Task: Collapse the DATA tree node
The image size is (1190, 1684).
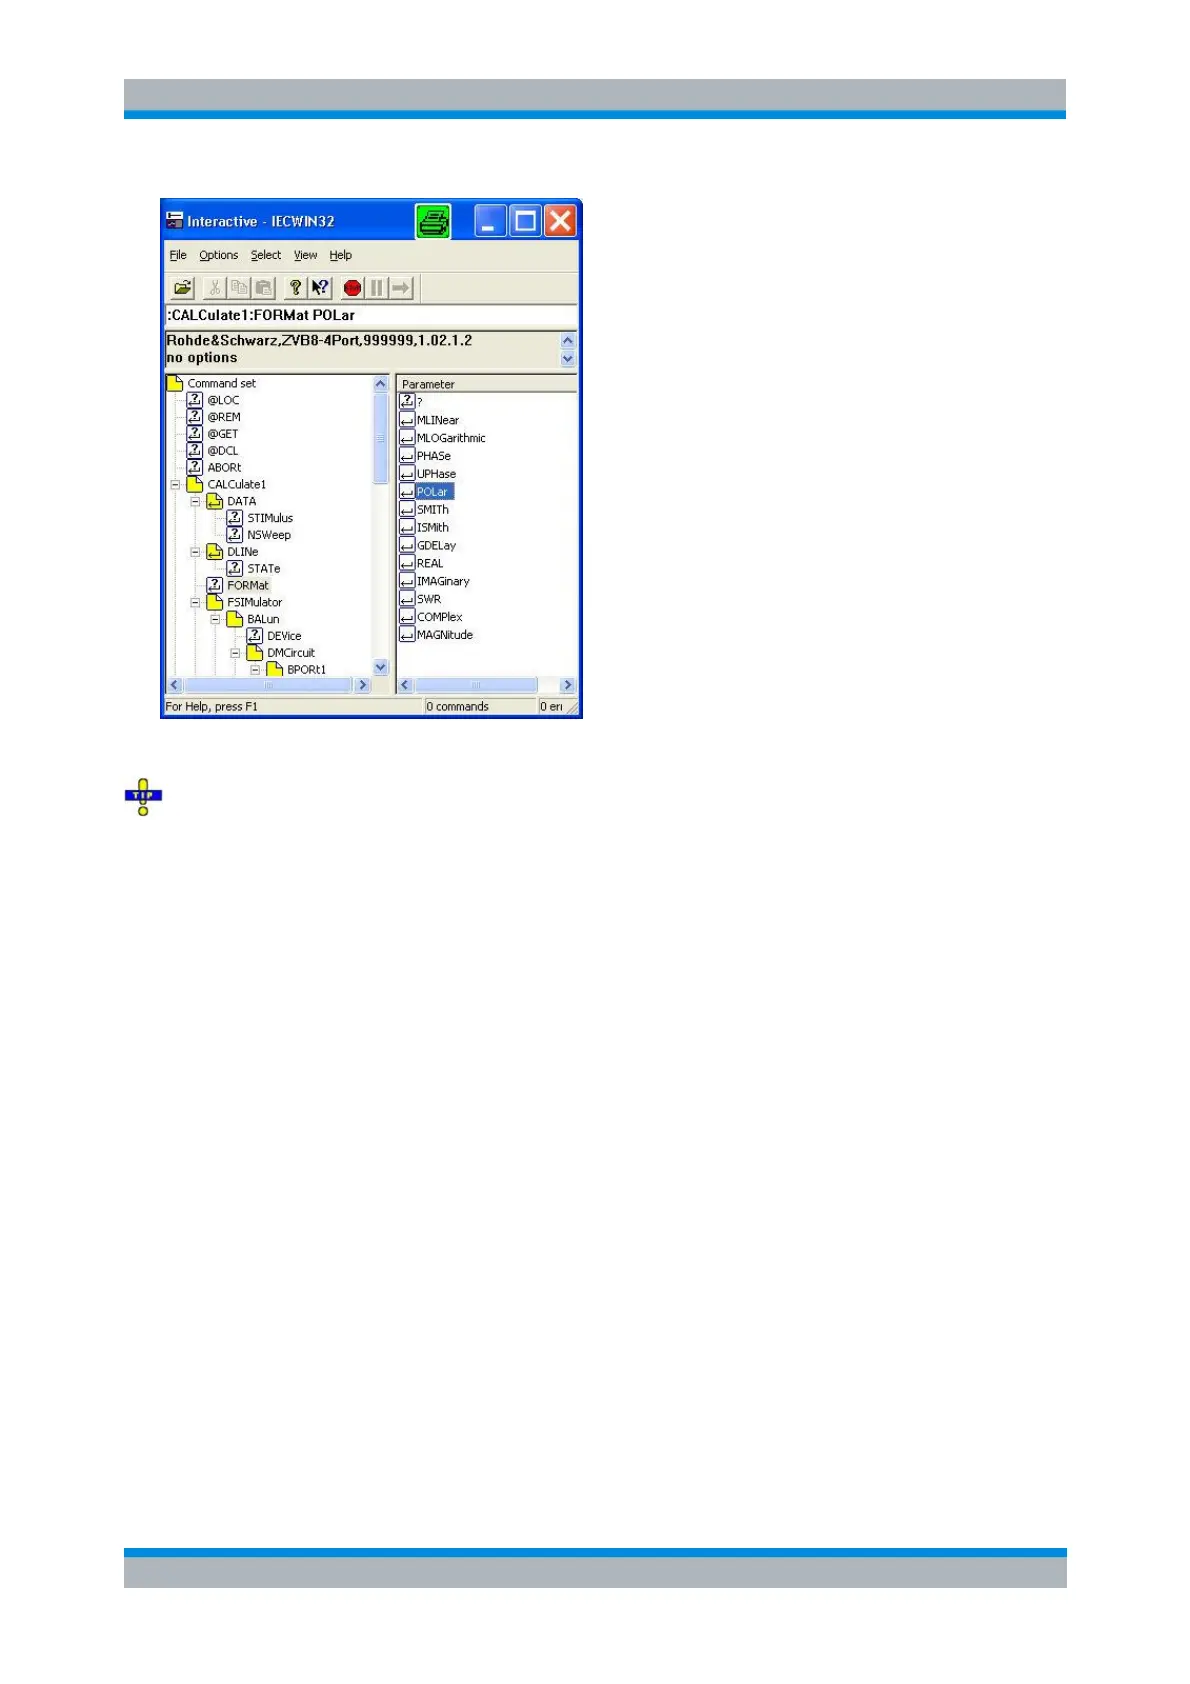Action: [196, 501]
